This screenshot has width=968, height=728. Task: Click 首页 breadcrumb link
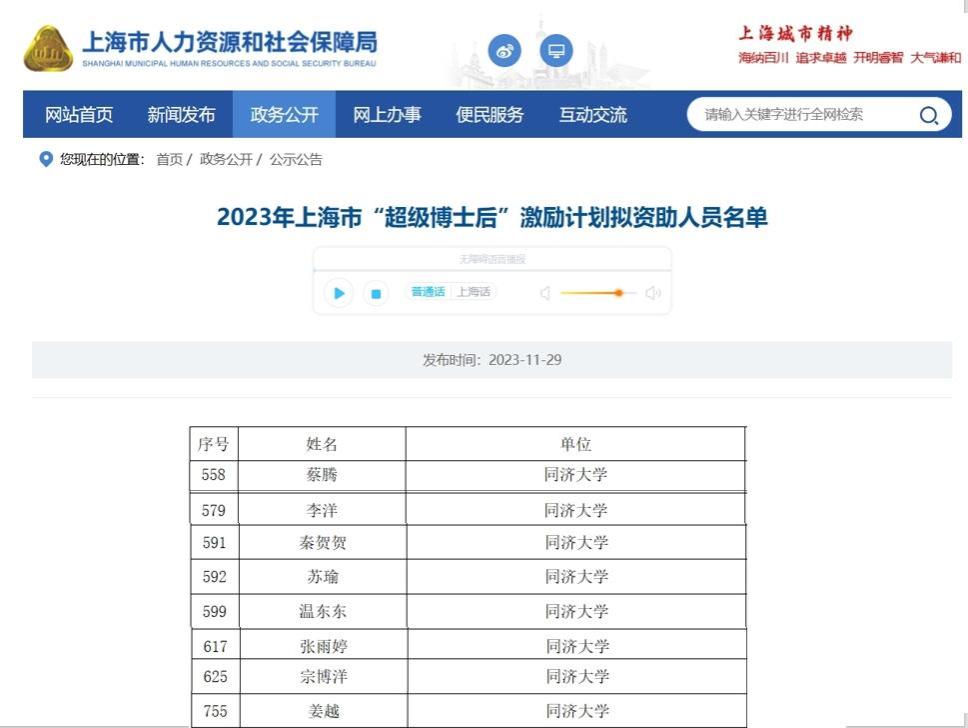[x=169, y=160]
